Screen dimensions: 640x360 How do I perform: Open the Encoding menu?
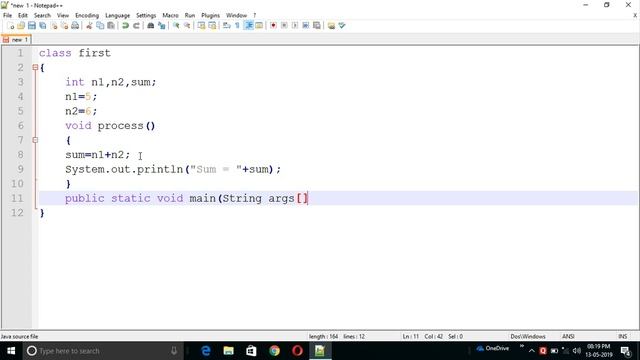(87, 16)
